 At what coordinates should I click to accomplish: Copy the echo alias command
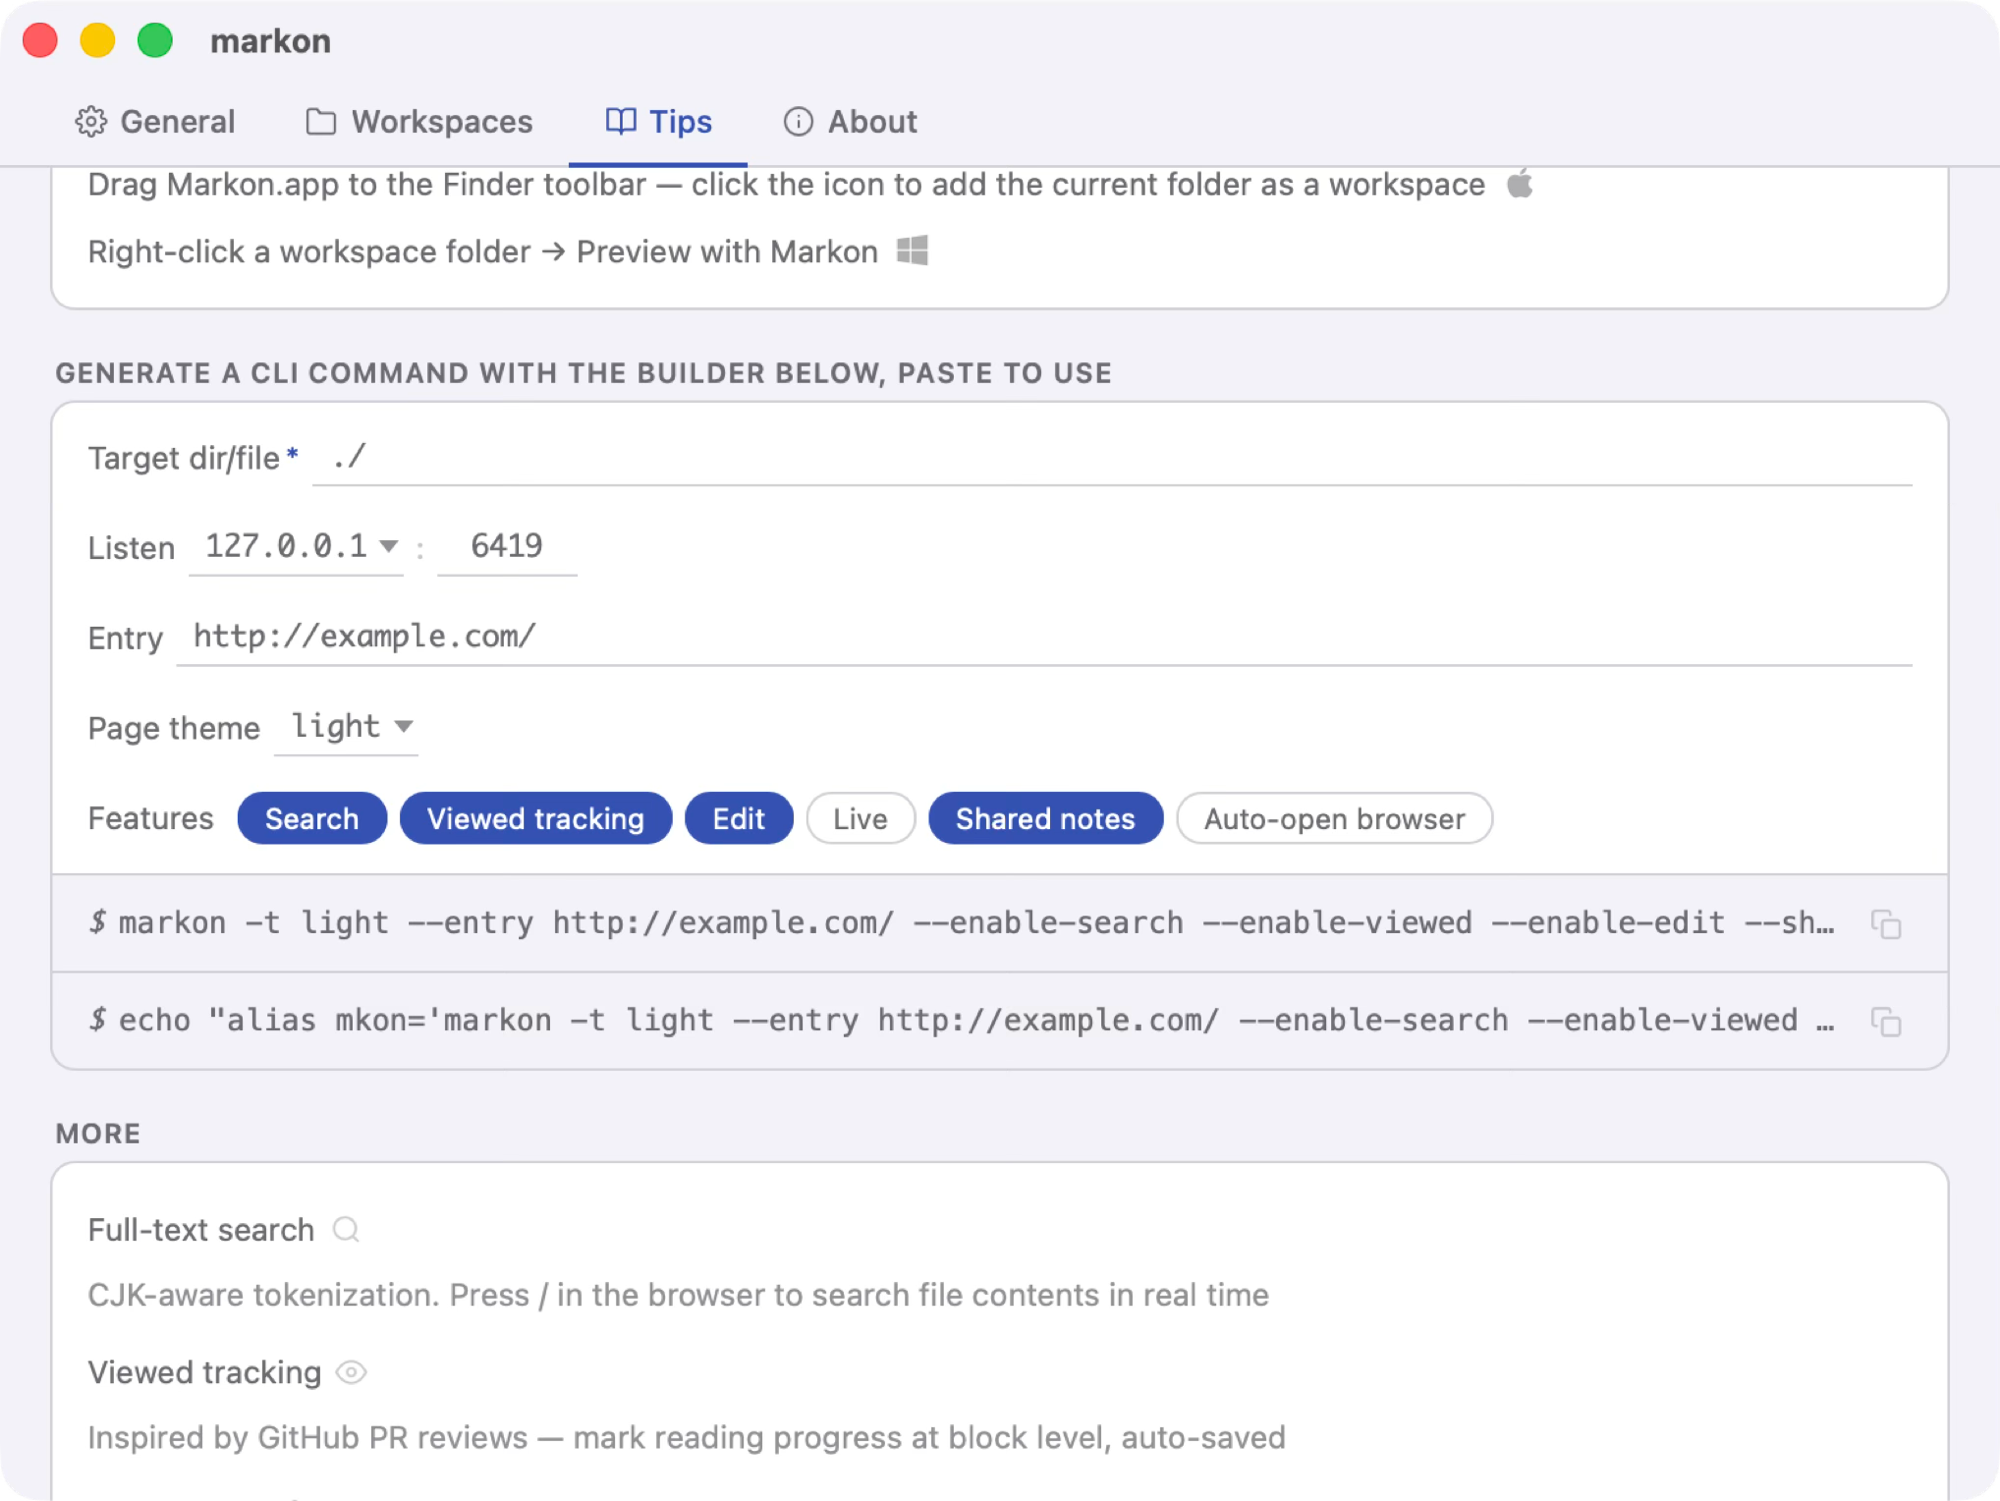(x=1886, y=1022)
